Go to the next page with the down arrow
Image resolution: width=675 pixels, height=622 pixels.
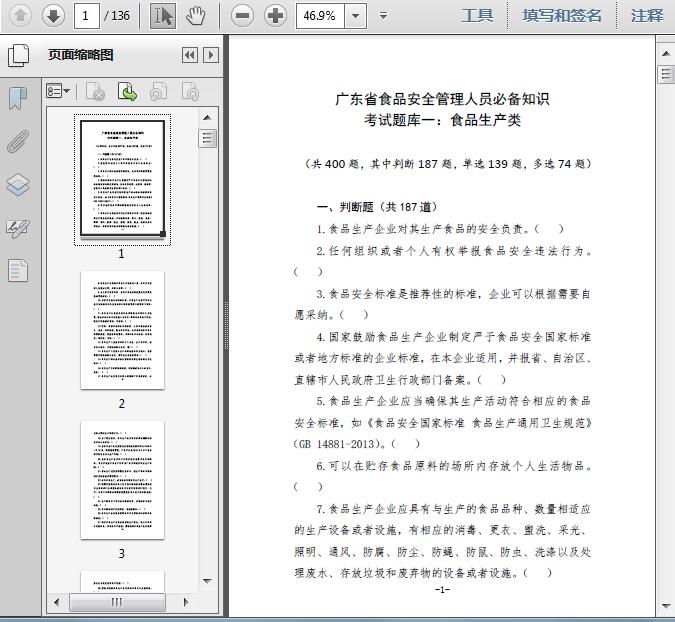coord(53,15)
